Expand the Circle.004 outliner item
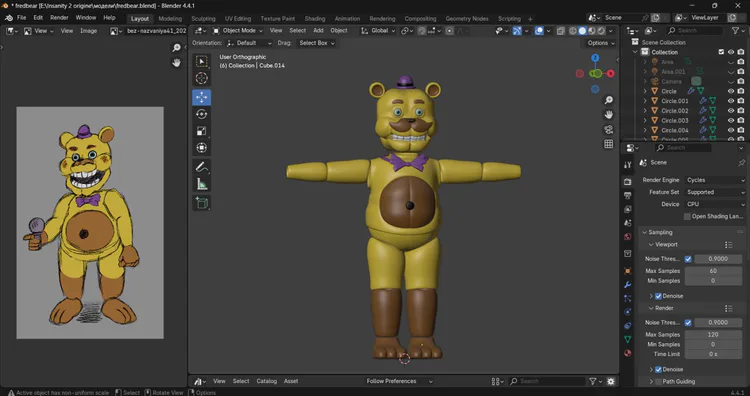 tap(645, 130)
